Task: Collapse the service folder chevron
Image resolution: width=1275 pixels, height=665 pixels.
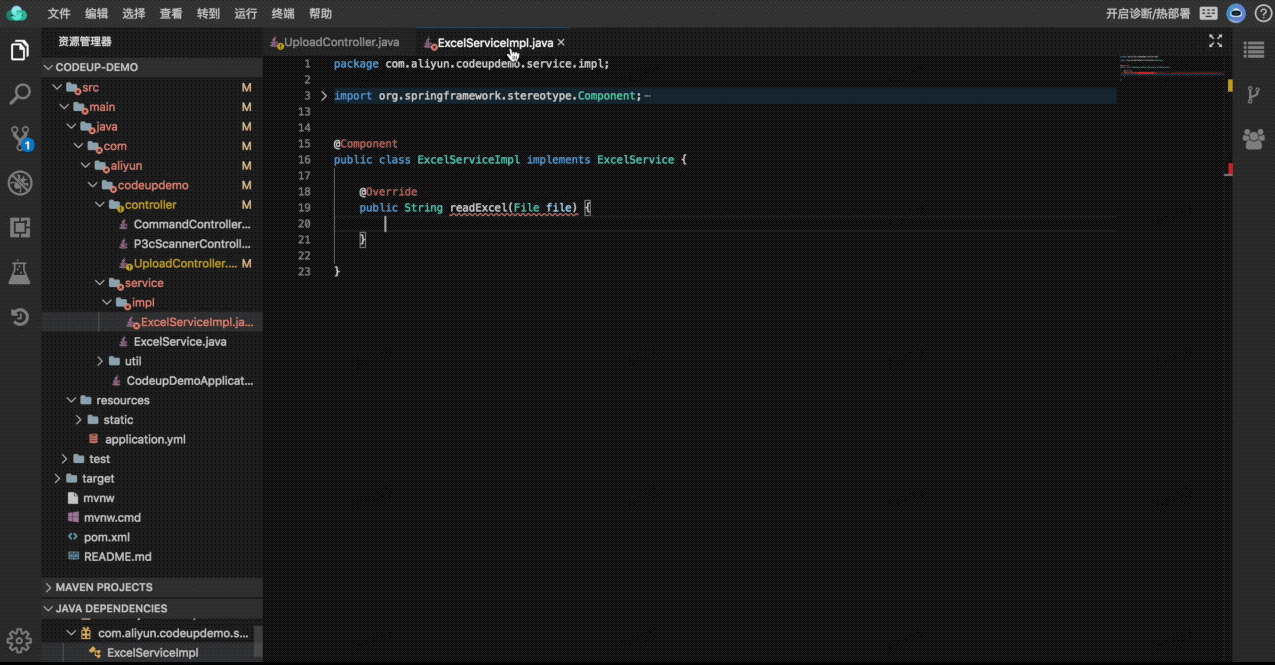Action: click(100, 283)
